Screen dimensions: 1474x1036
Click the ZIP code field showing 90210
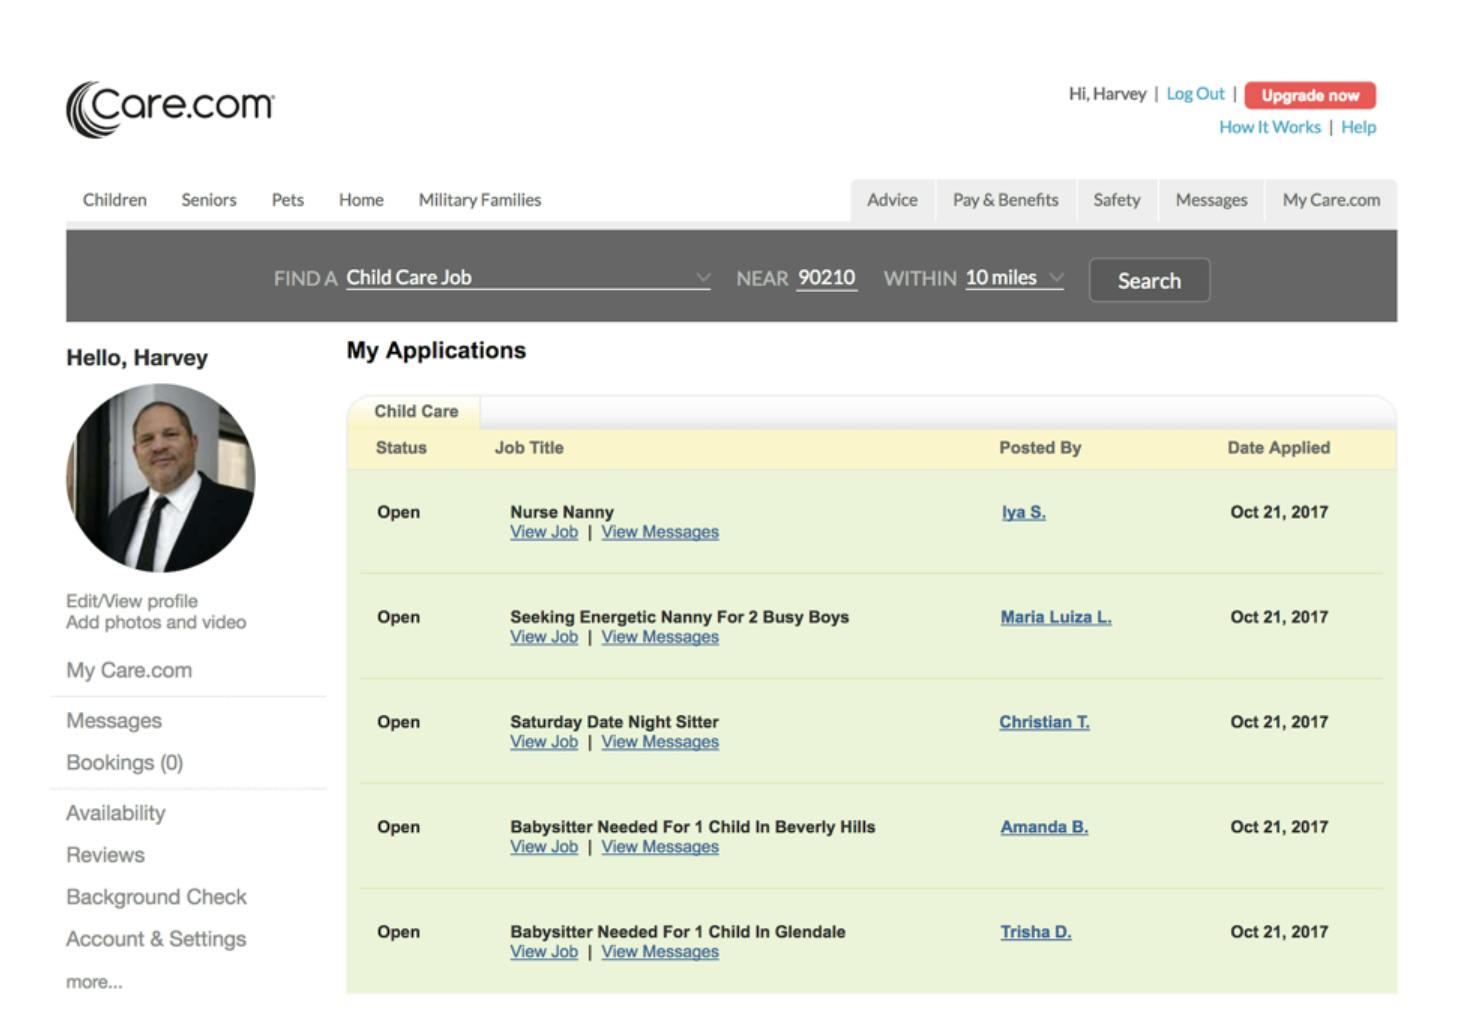click(826, 278)
